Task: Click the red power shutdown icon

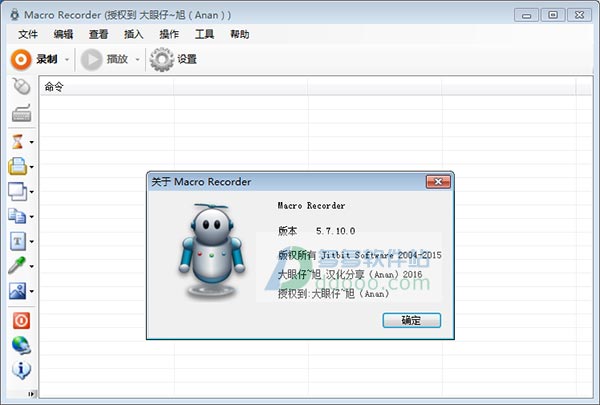Action: pyautogui.click(x=21, y=320)
